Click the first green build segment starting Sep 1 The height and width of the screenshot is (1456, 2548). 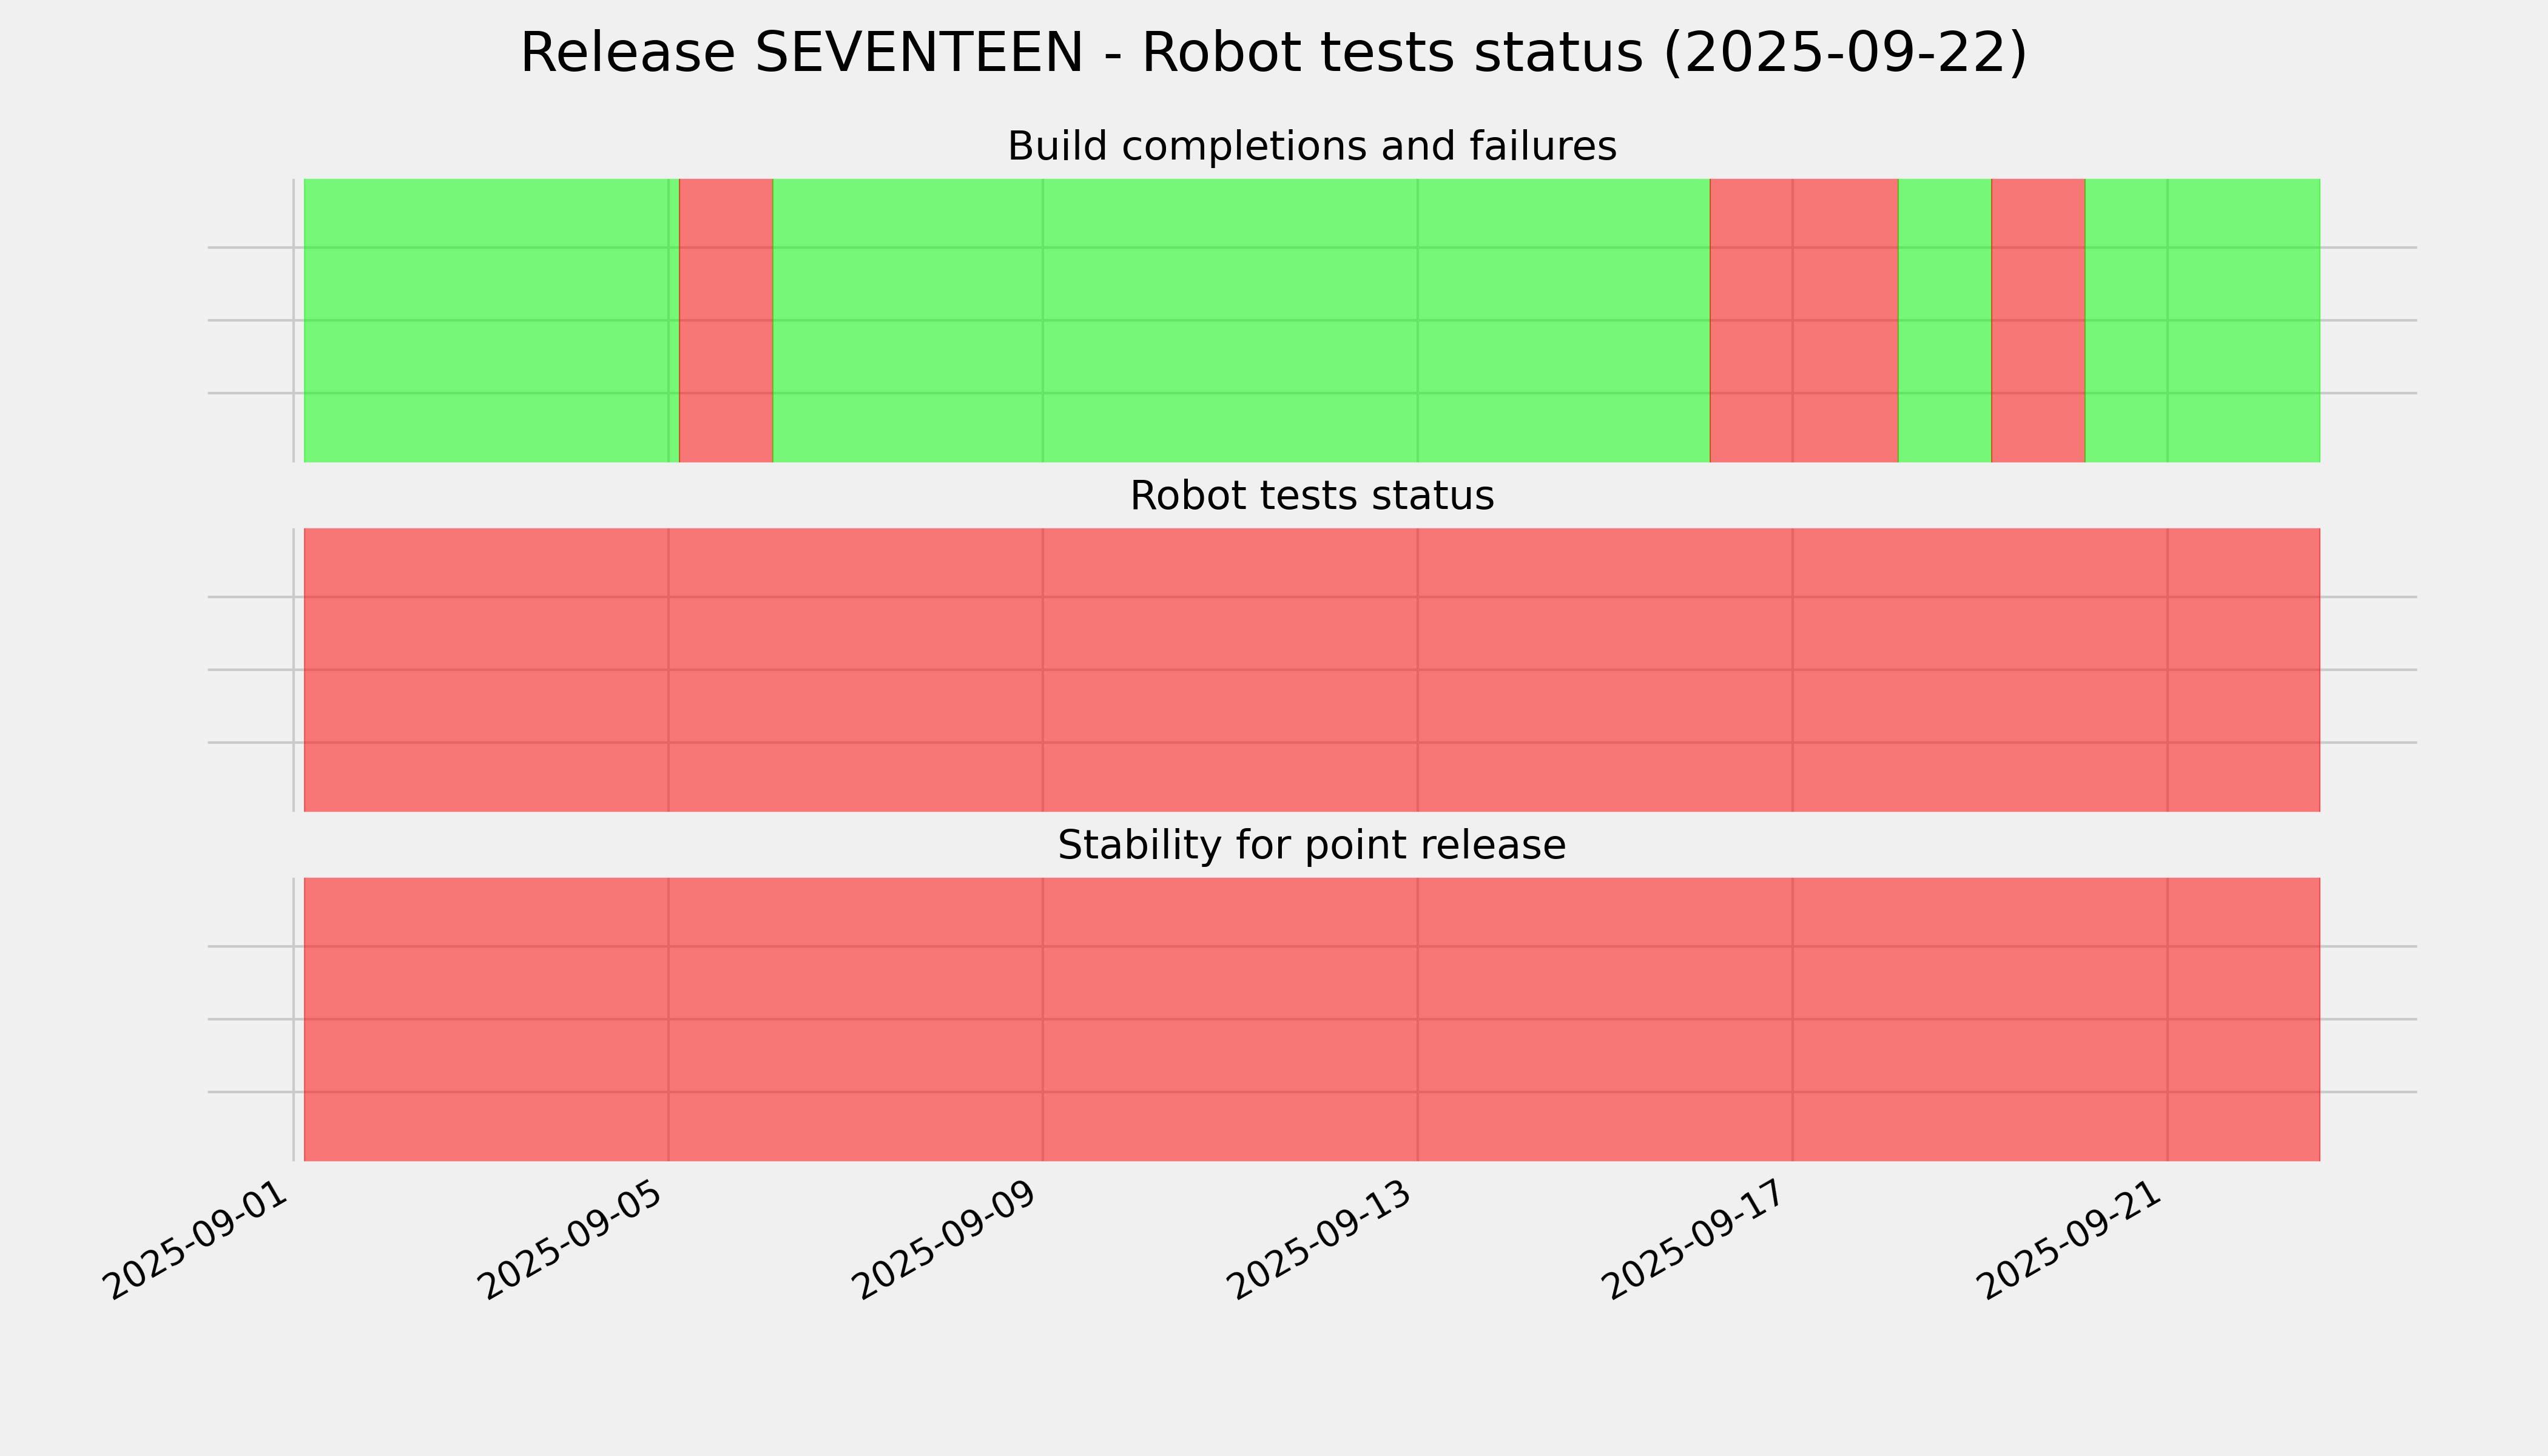click(x=490, y=320)
